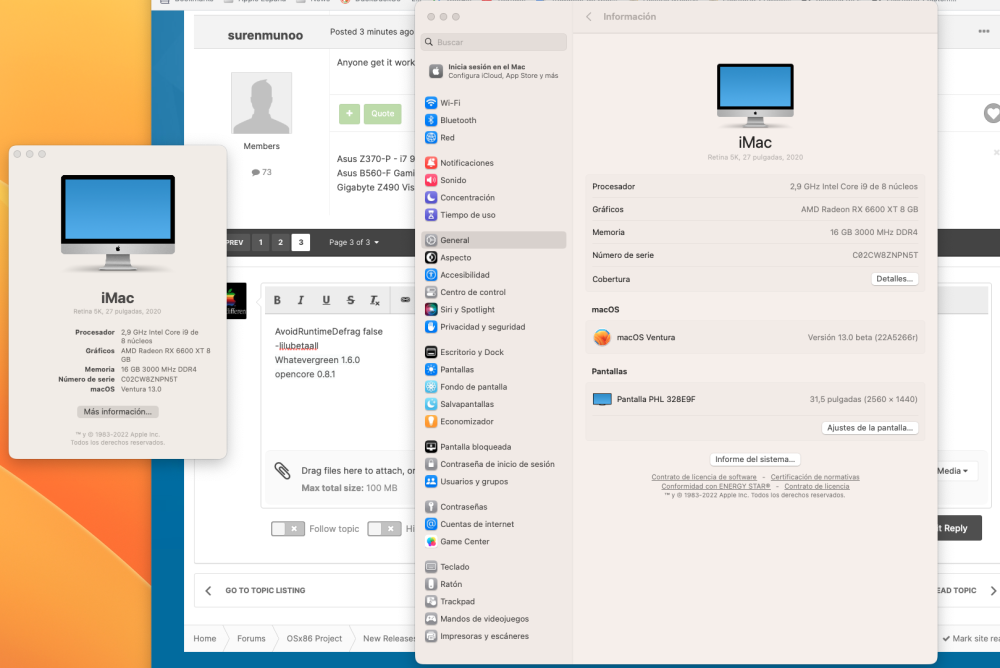Open Ajustes de la pantalla
The width and height of the screenshot is (1000, 668).
pos(870,427)
